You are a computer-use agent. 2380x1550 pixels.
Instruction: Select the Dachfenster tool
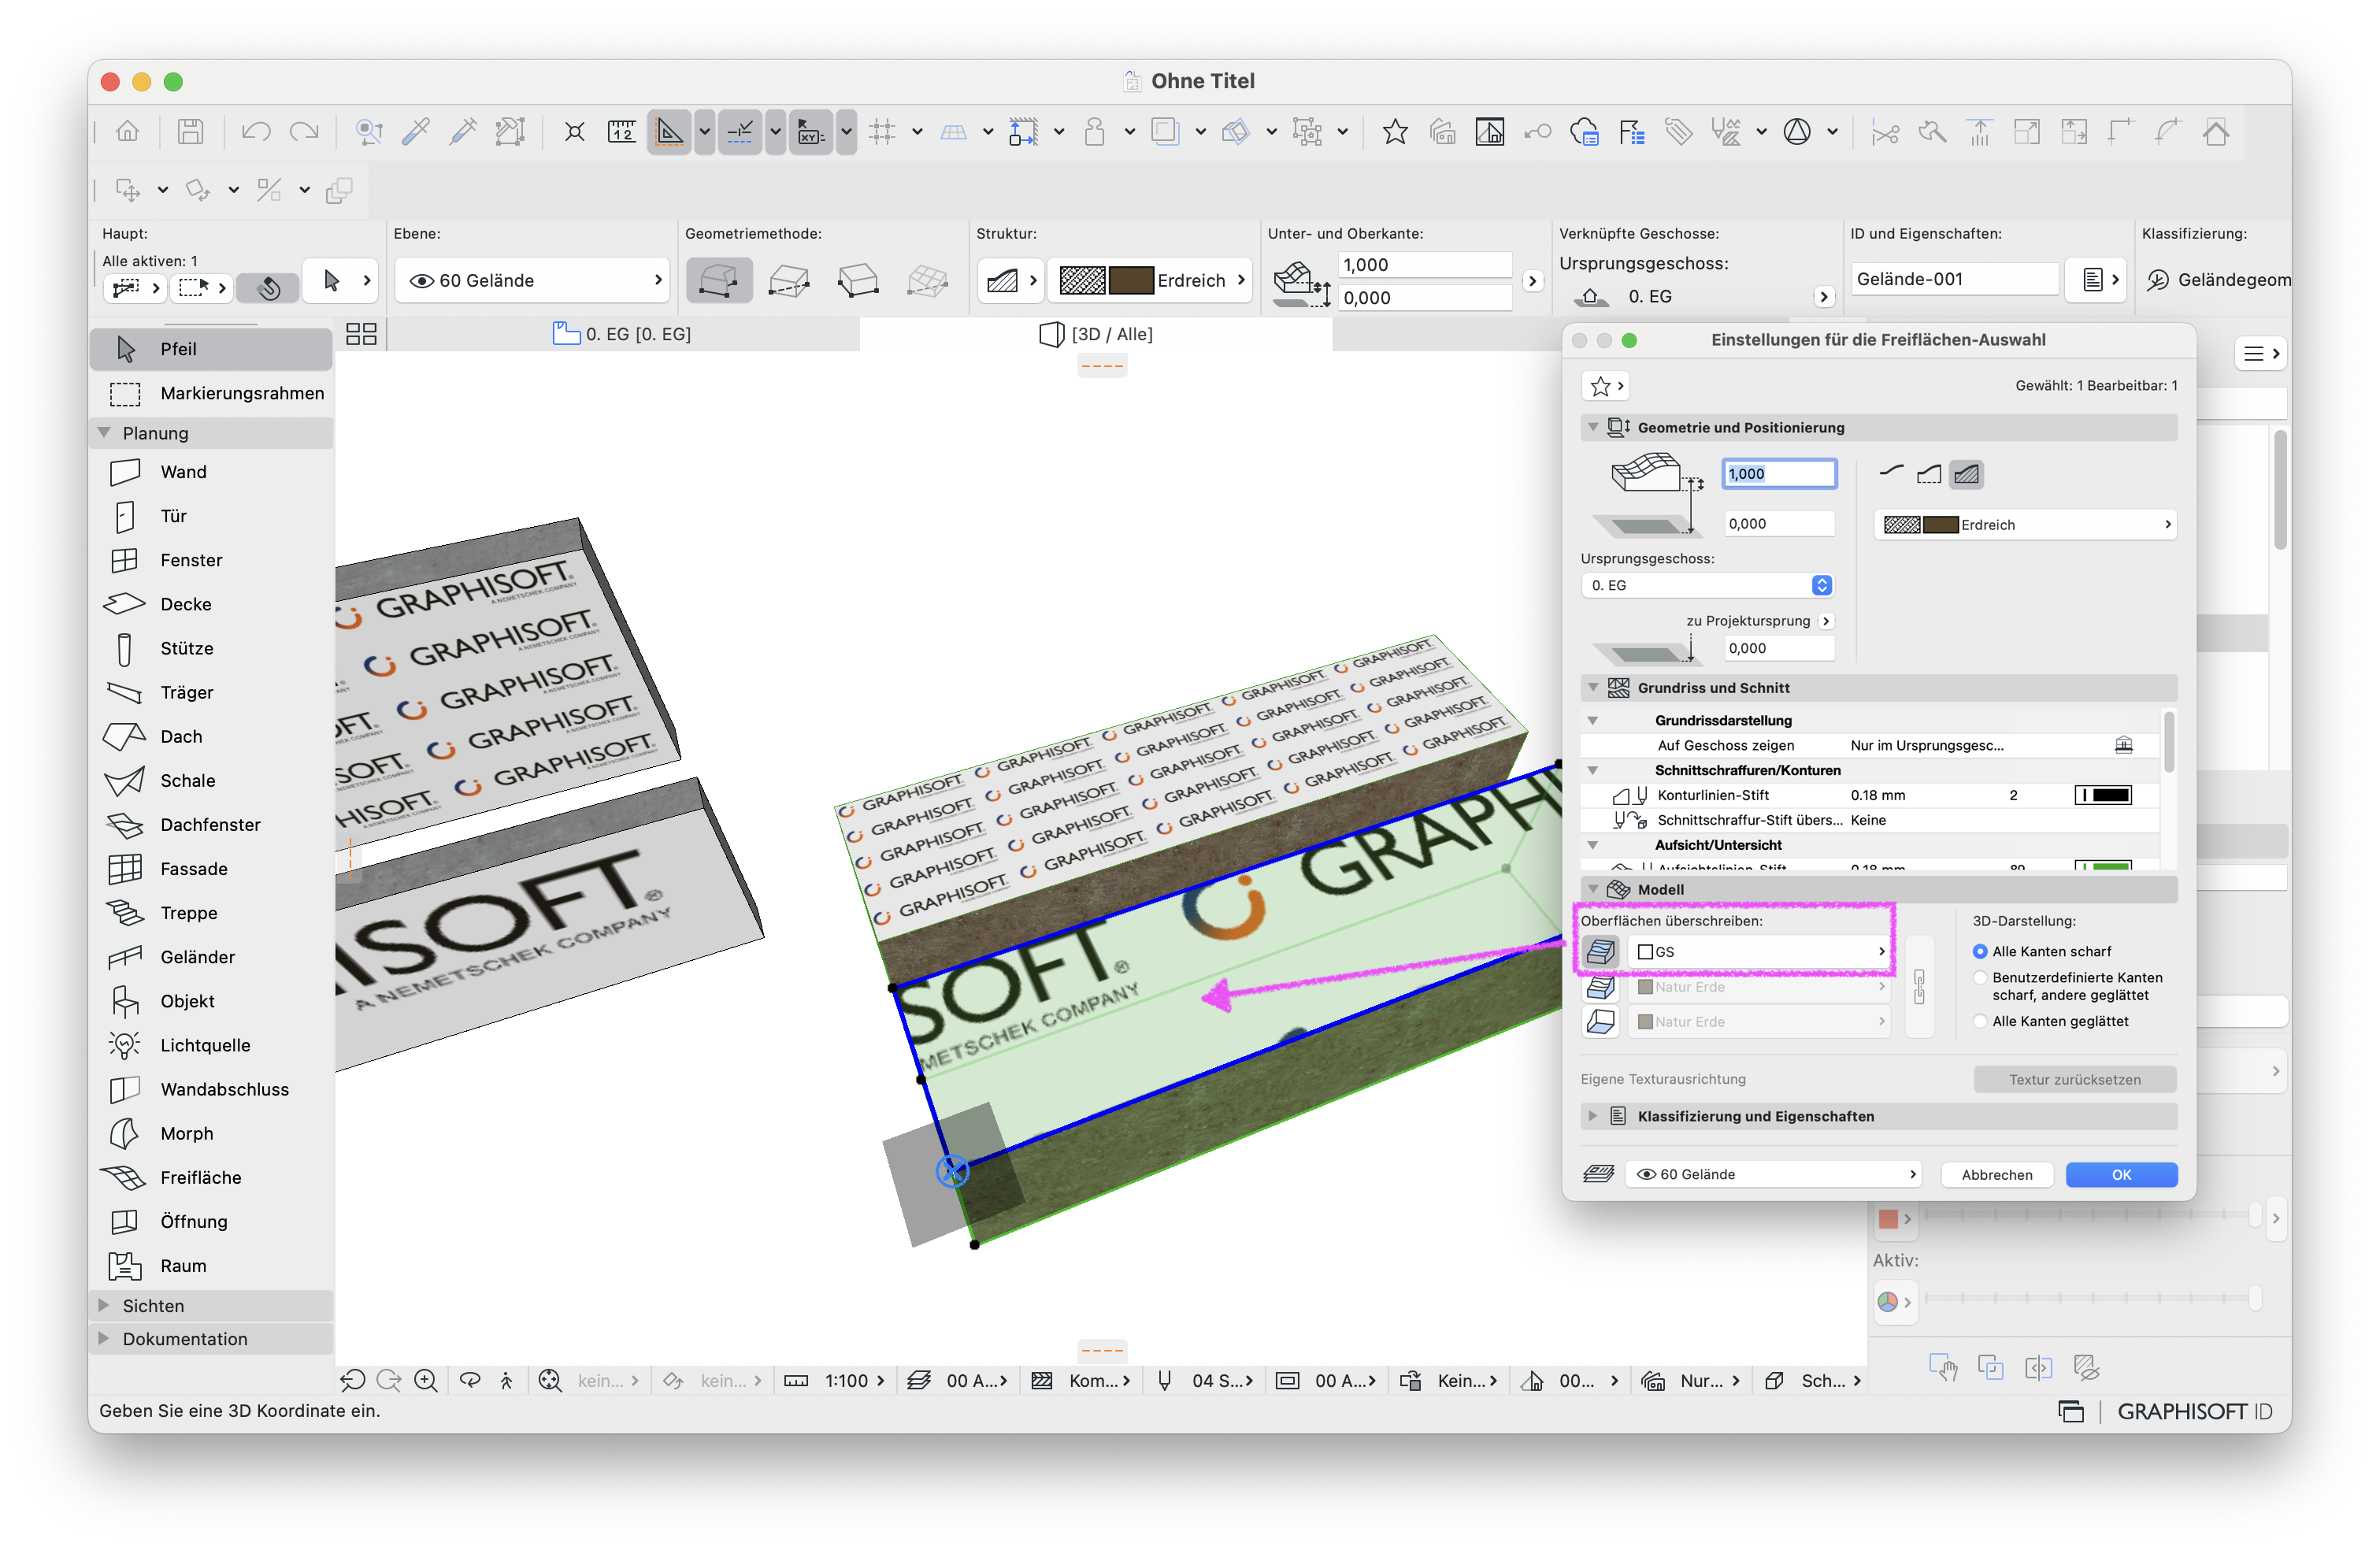[212, 824]
